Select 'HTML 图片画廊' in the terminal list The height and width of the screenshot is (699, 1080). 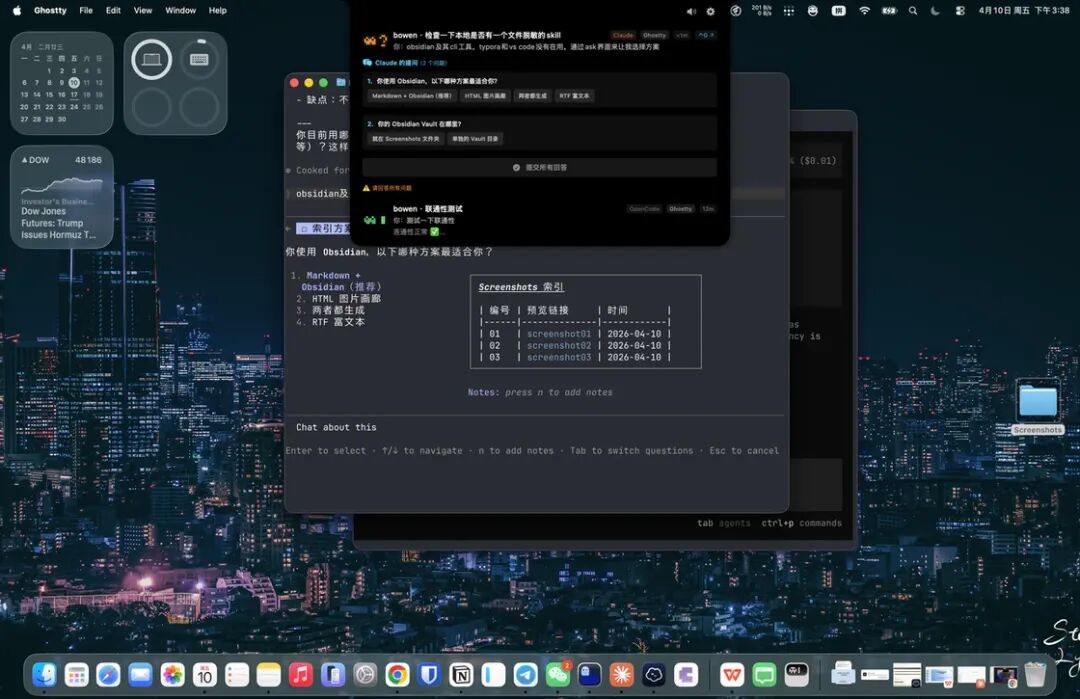click(x=346, y=299)
